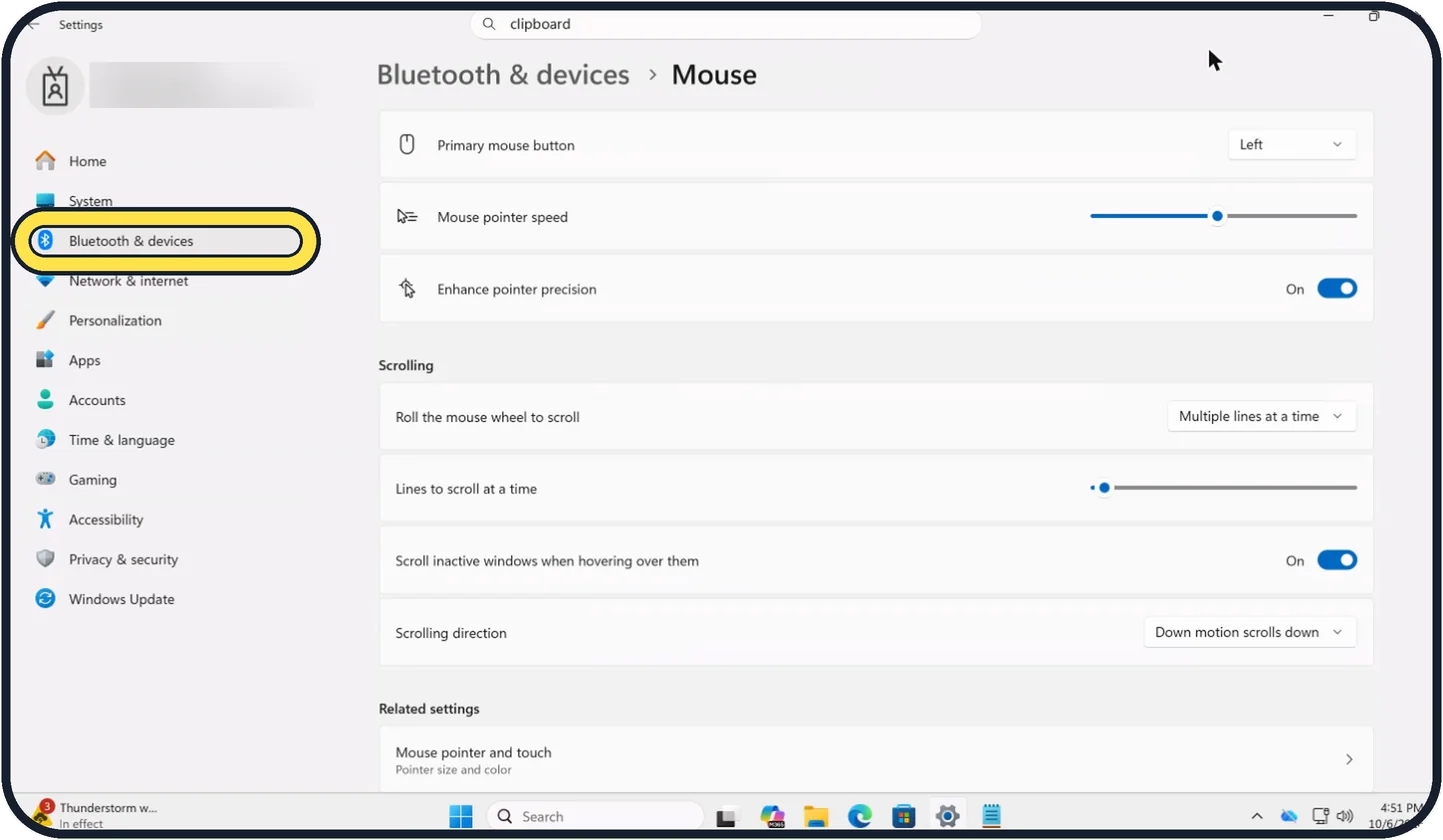The image size is (1443, 840).
Task: Open the Primary mouse button dropdown
Action: pos(1291,145)
